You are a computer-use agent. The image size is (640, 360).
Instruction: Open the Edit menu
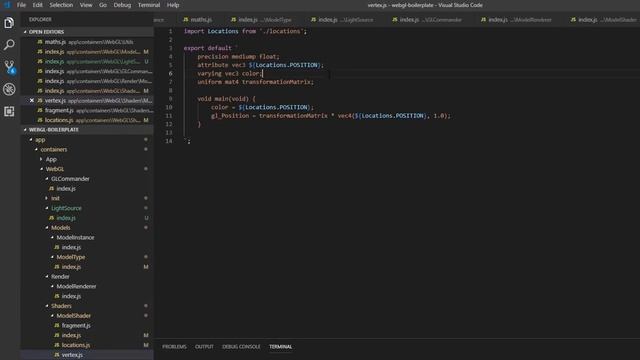coord(38,5)
